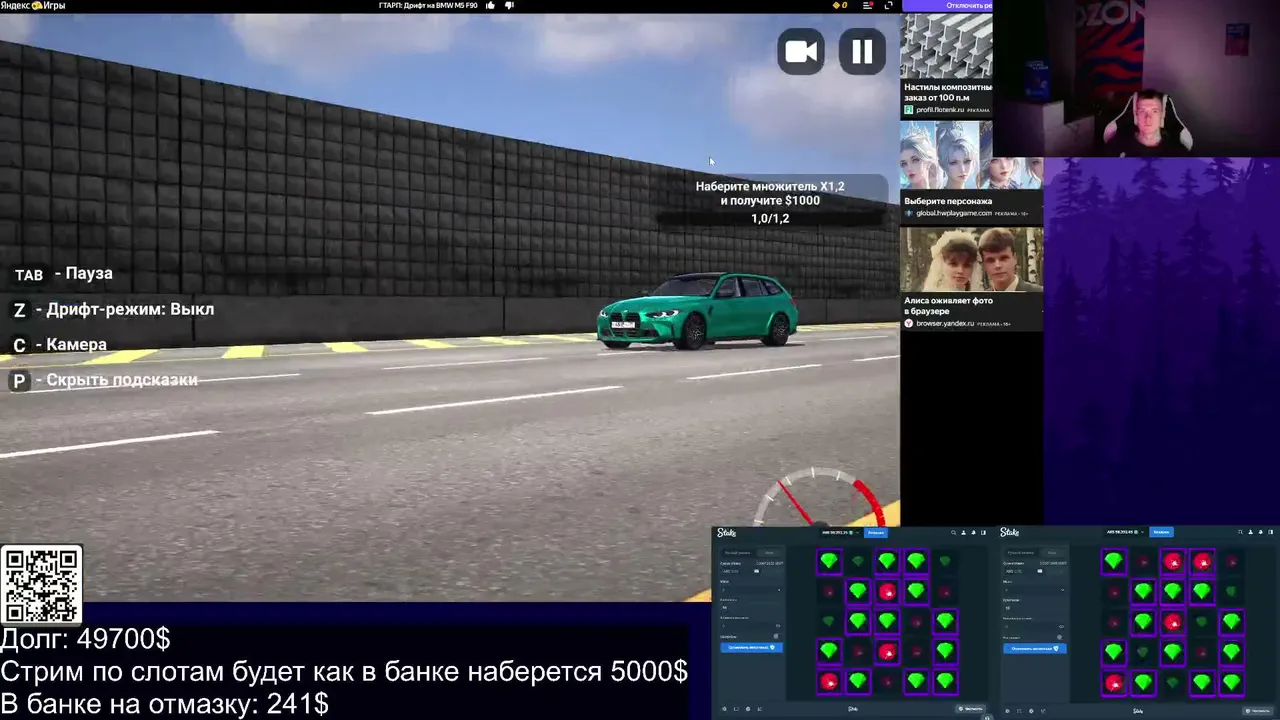This screenshot has height=720, width=1280.
Task: Click the В банке на отмазку: 241$ text
Action: (164, 704)
